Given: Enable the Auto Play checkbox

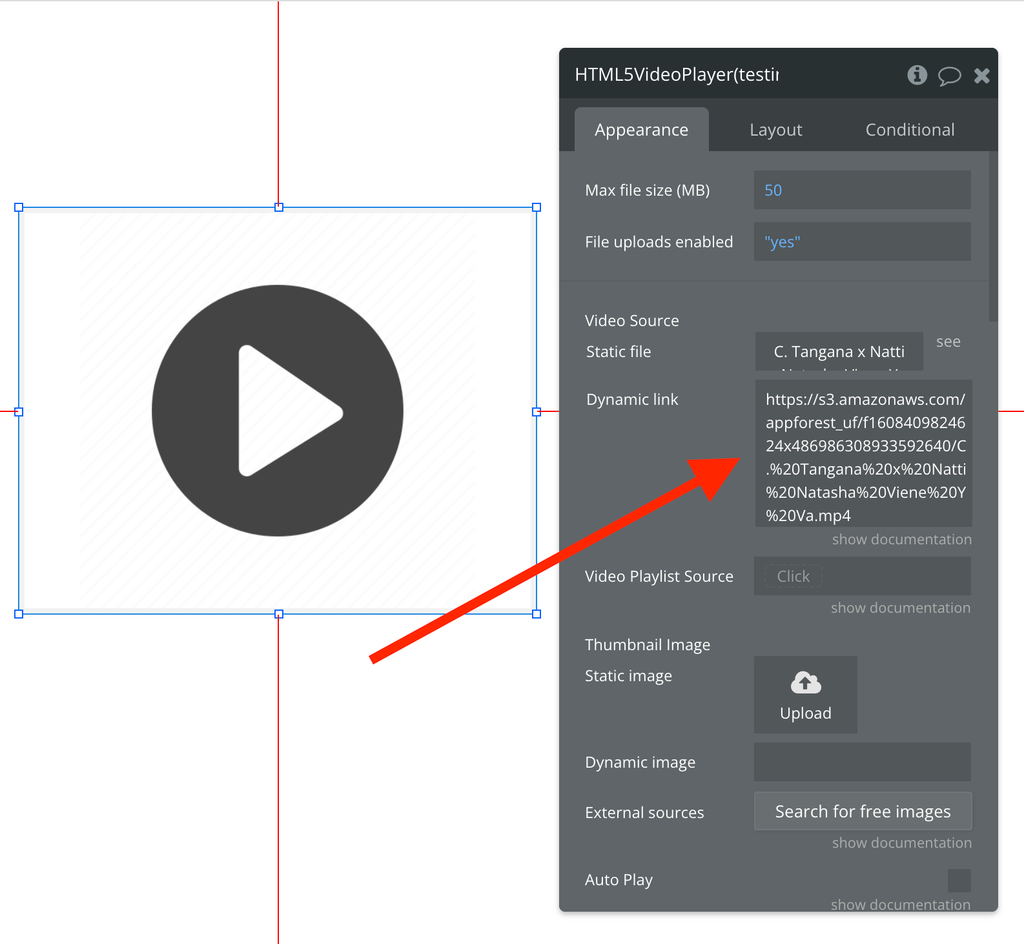Looking at the screenshot, I should [959, 880].
